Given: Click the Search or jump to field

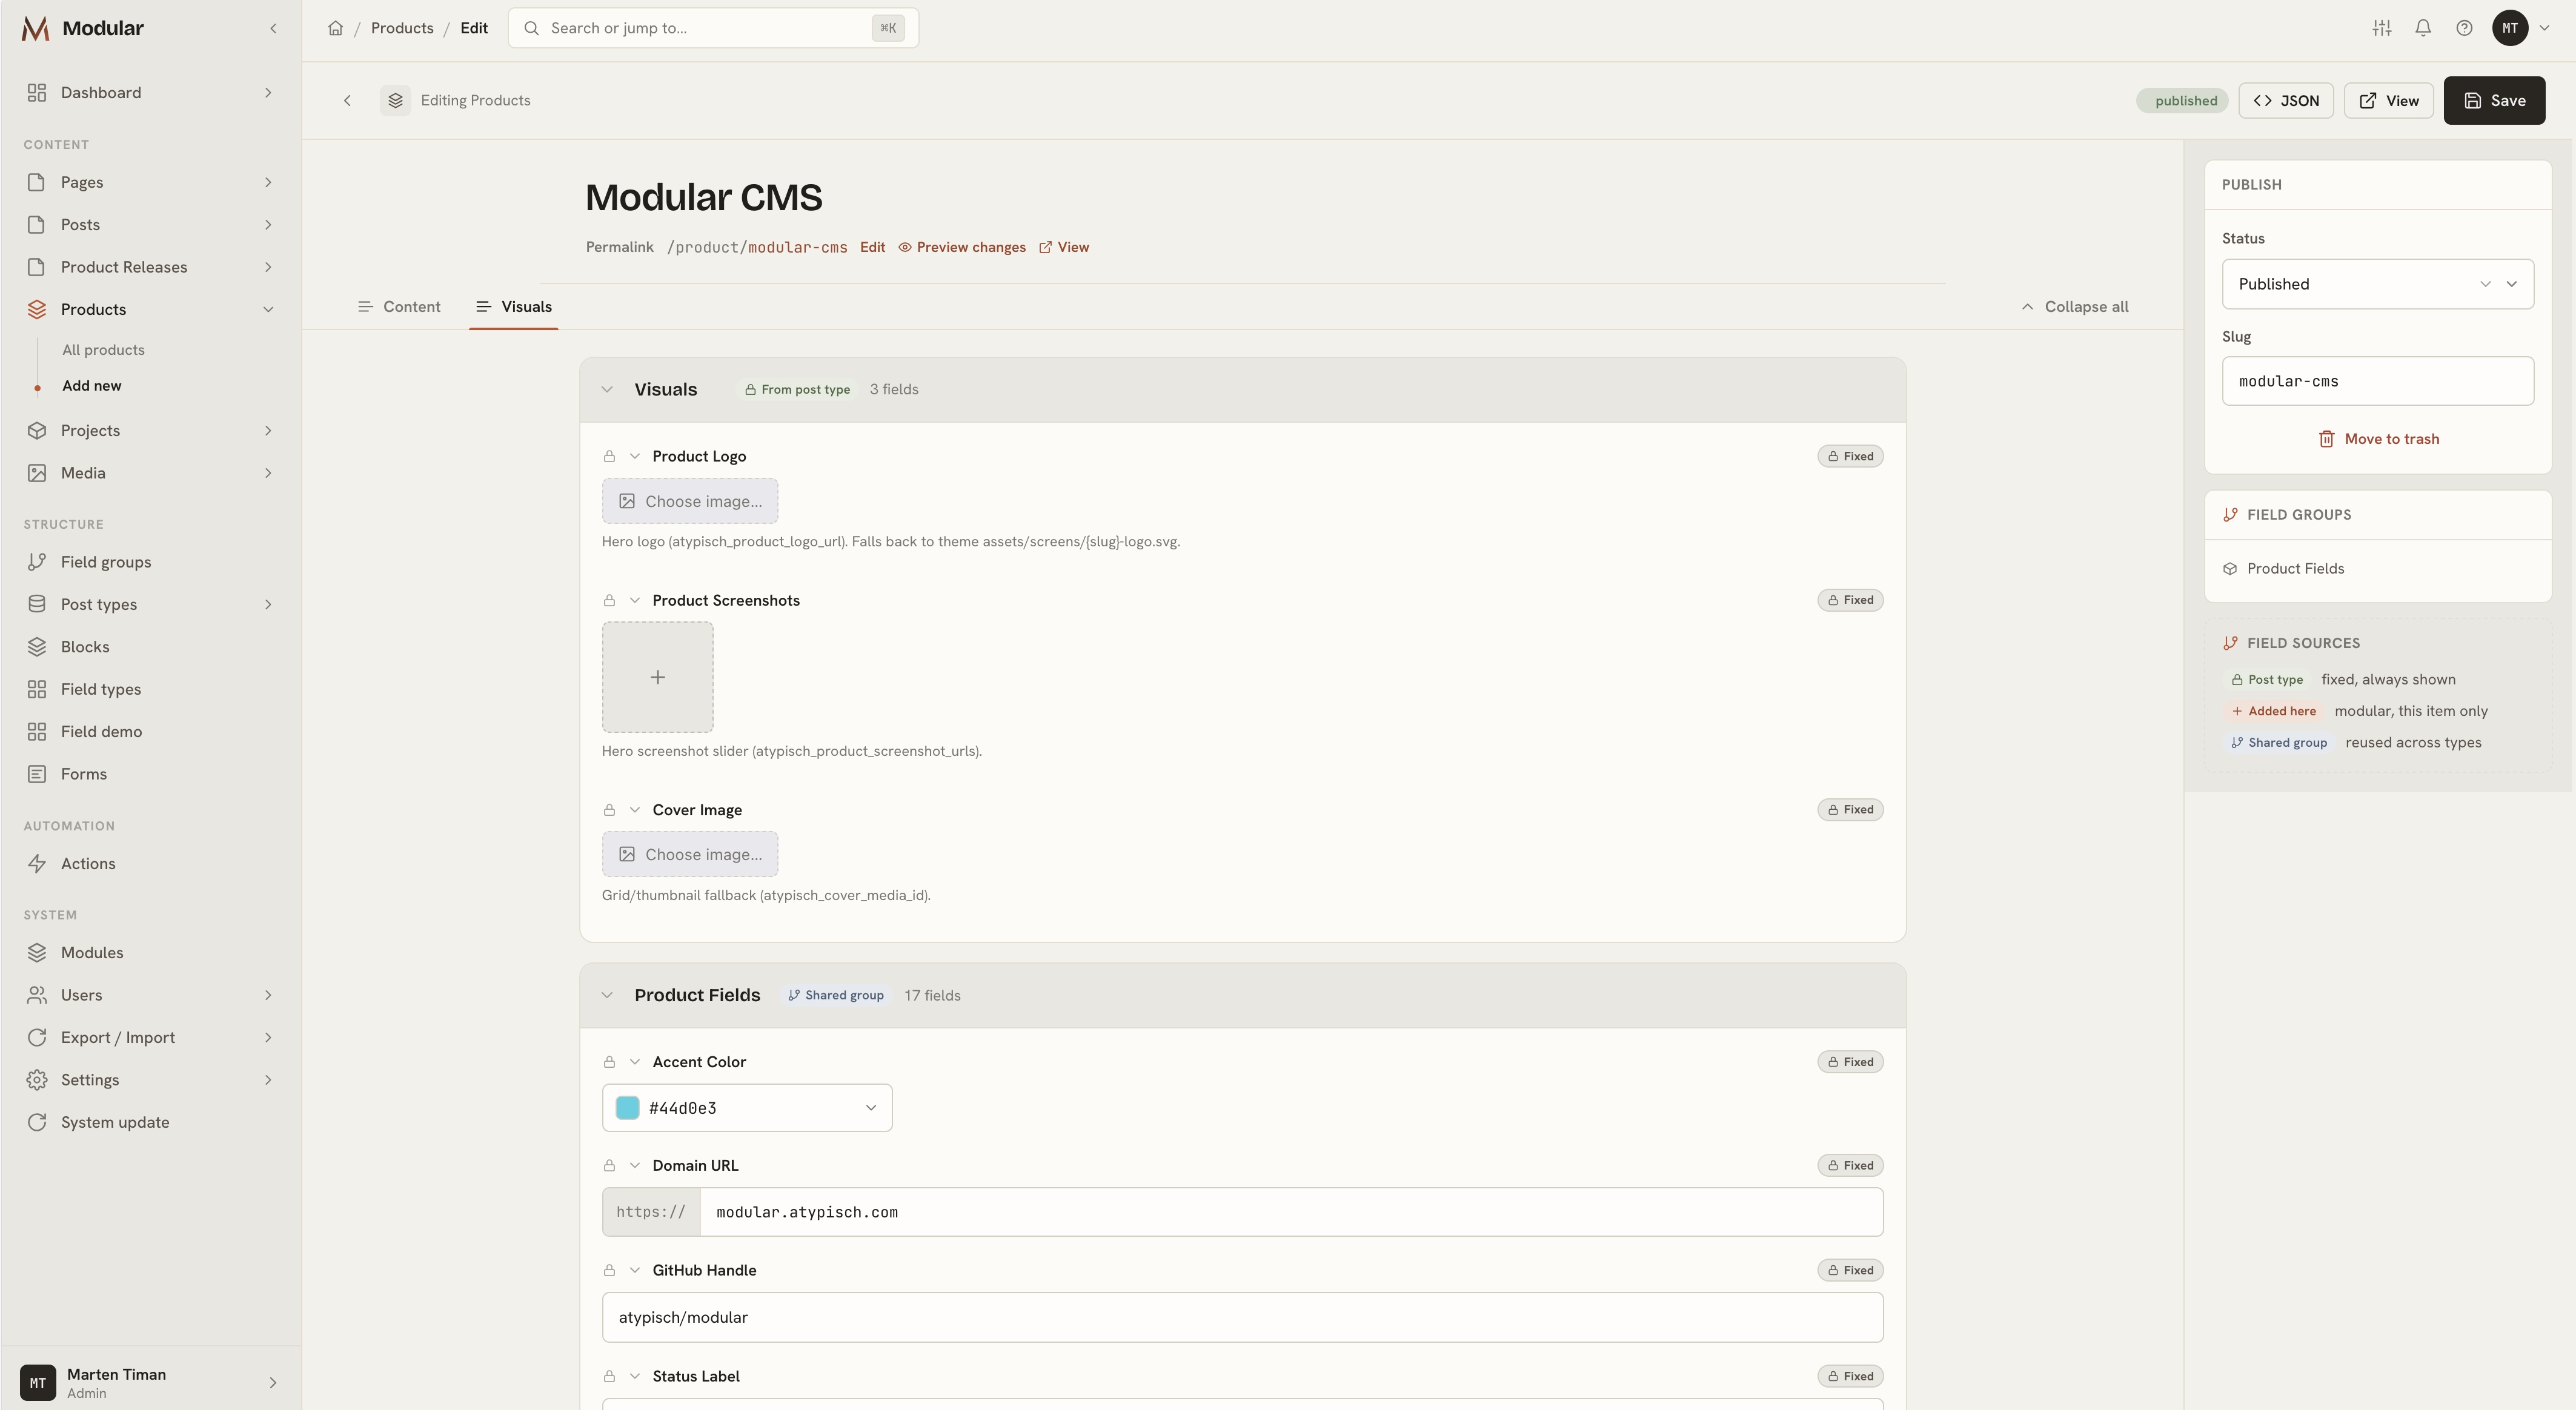Looking at the screenshot, I should (713, 28).
